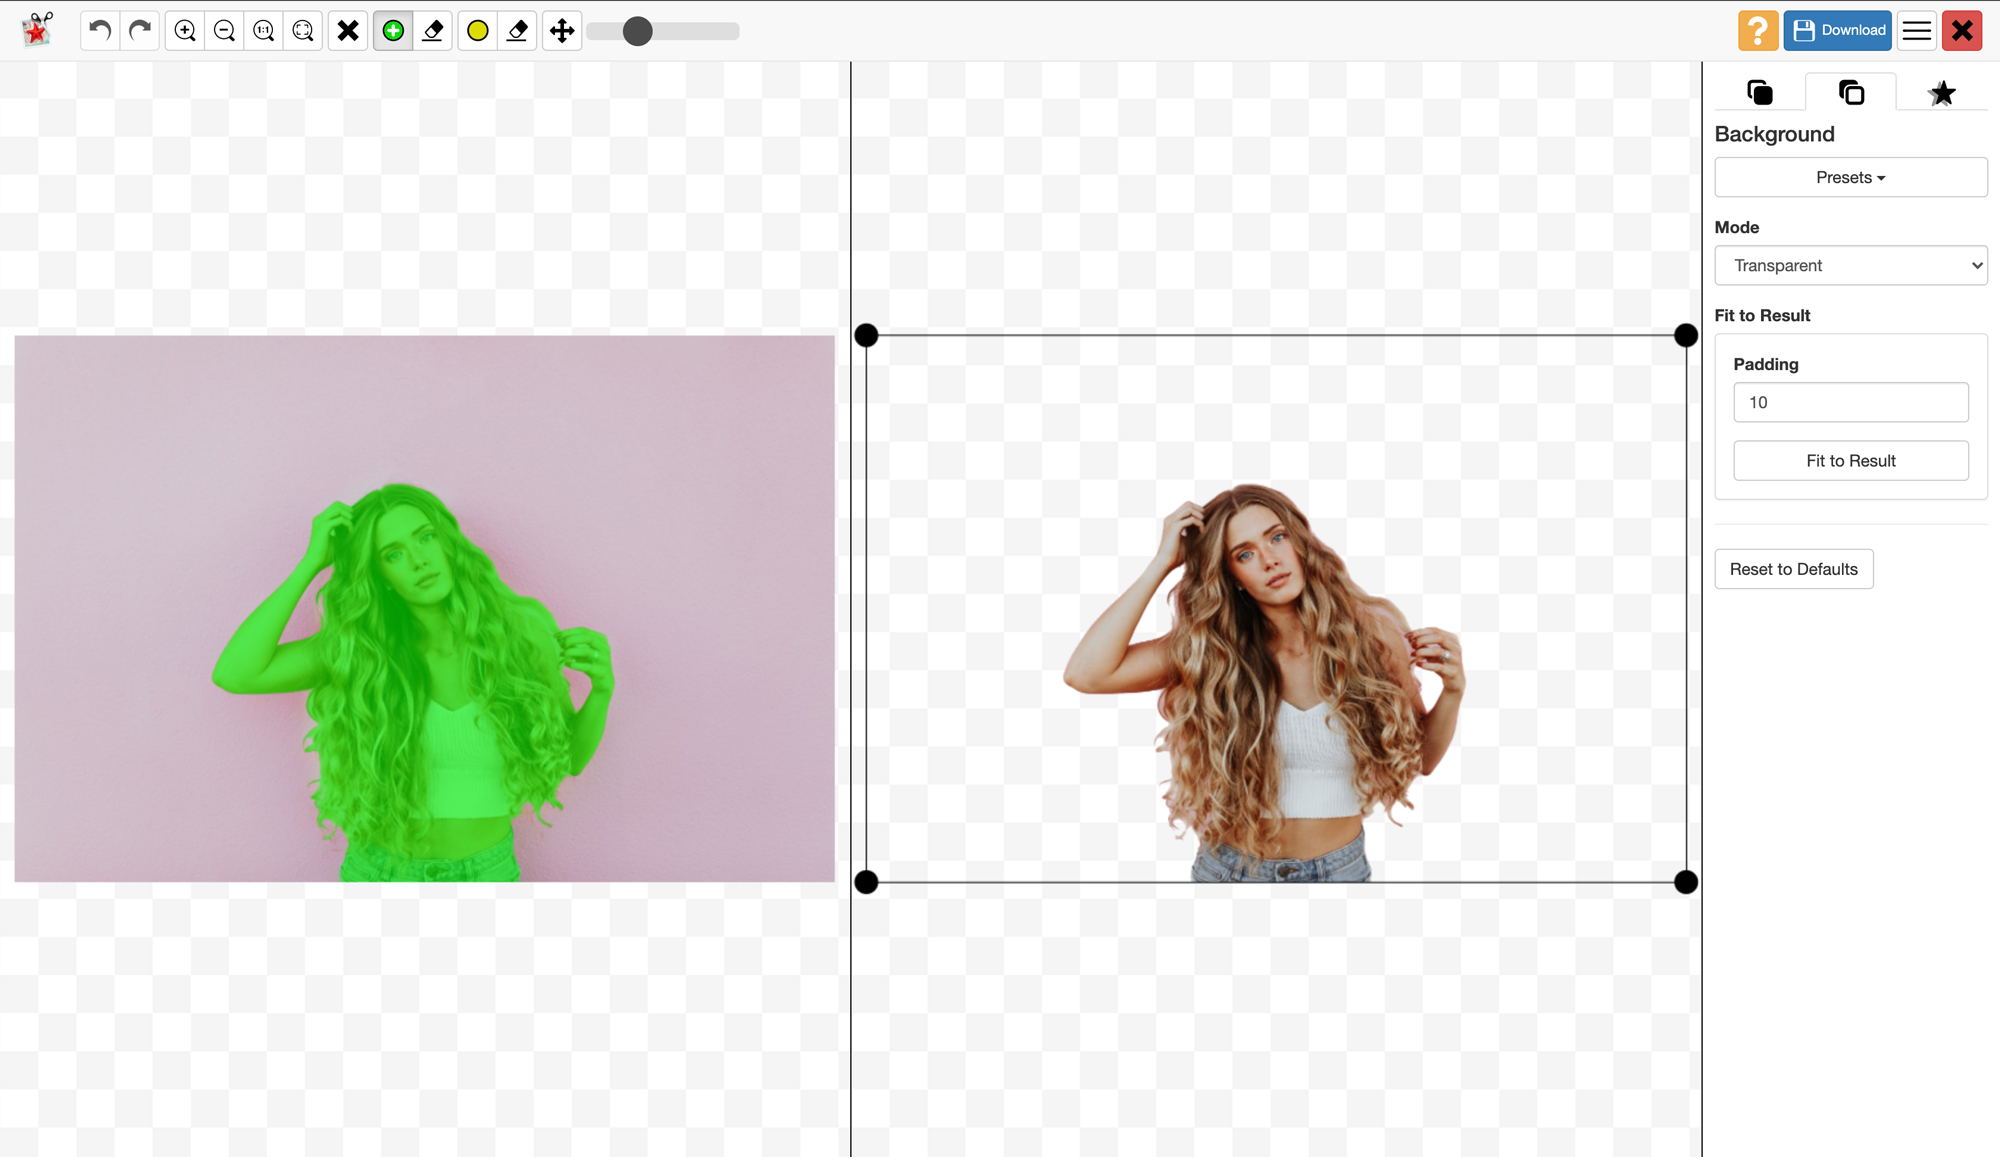Screen dimensions: 2000x1157
Task: Activate the pan move tool
Action: 562,31
